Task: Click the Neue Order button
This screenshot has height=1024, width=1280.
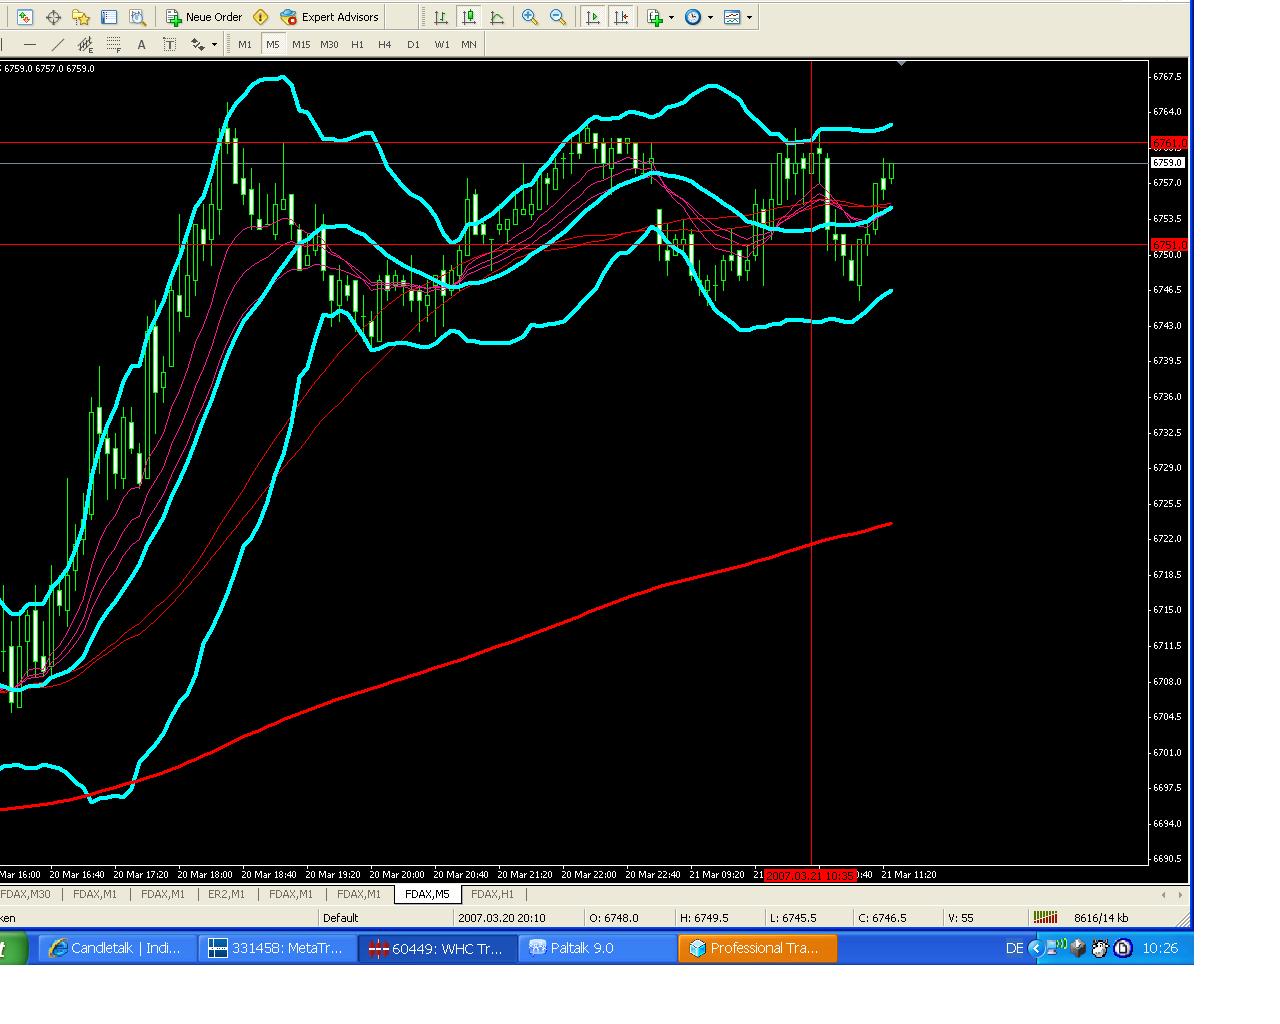Action: pyautogui.click(x=204, y=17)
